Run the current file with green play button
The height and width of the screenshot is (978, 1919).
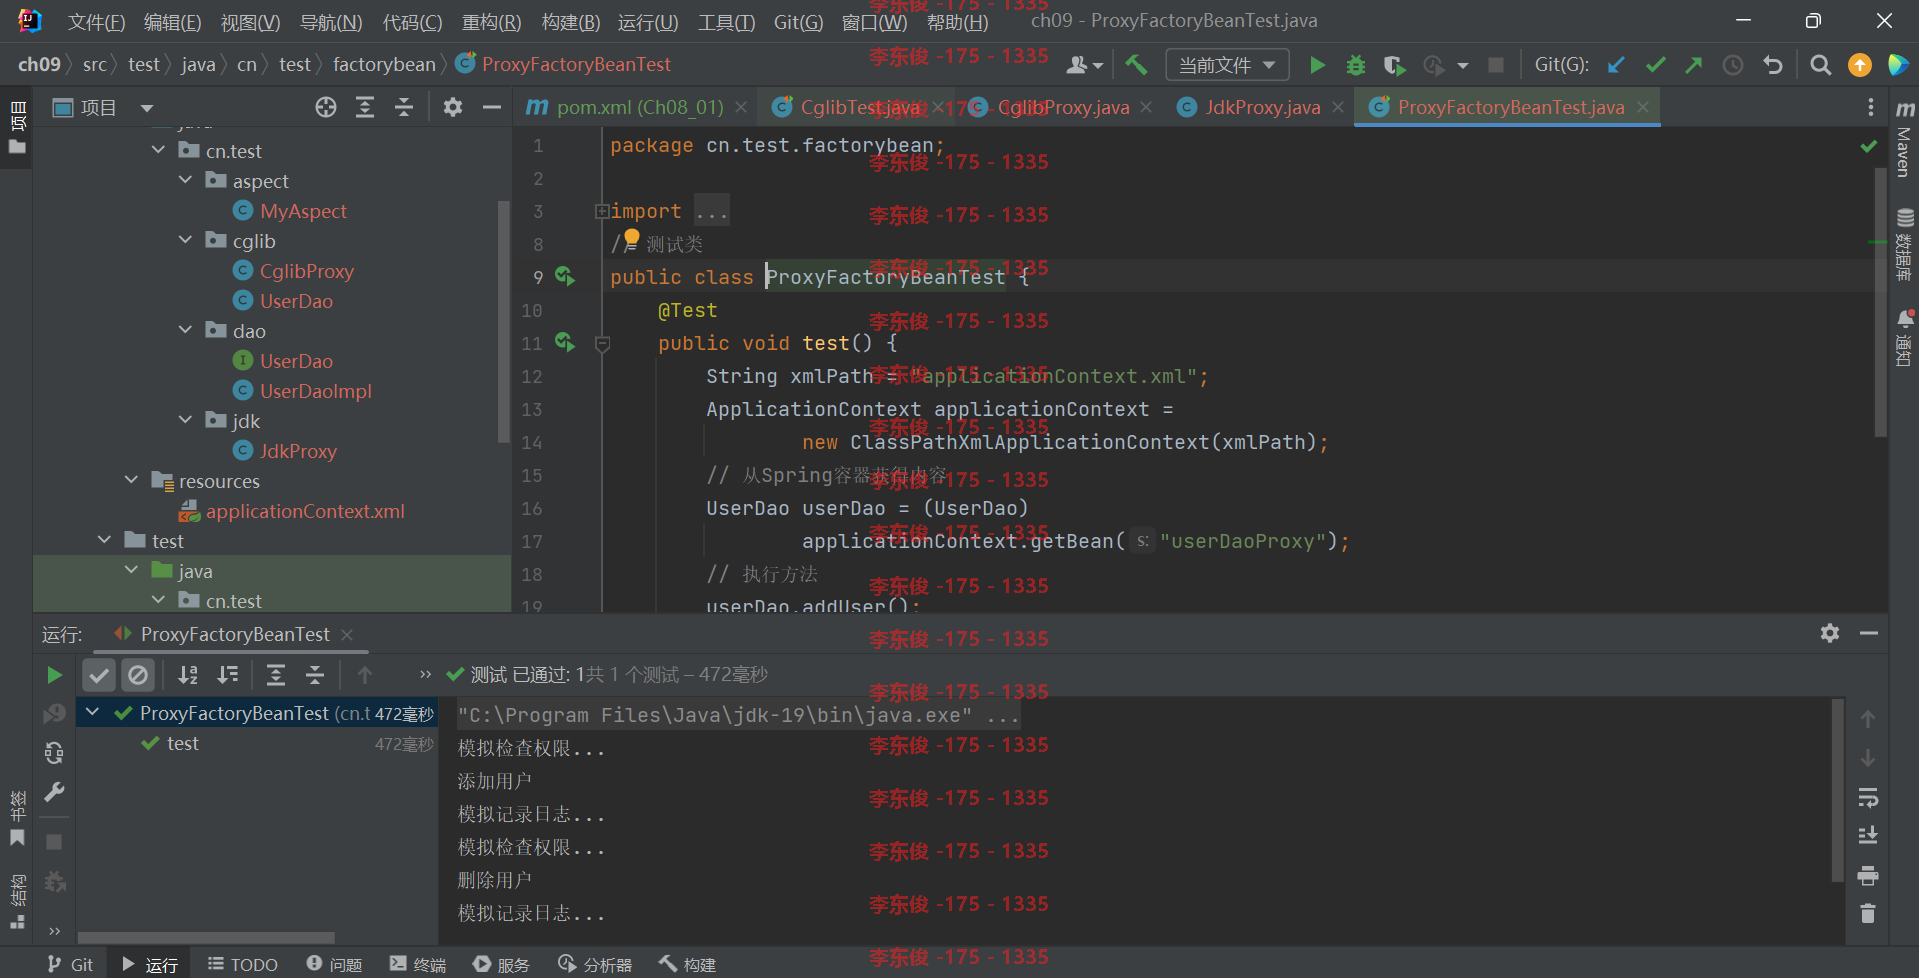click(1317, 65)
